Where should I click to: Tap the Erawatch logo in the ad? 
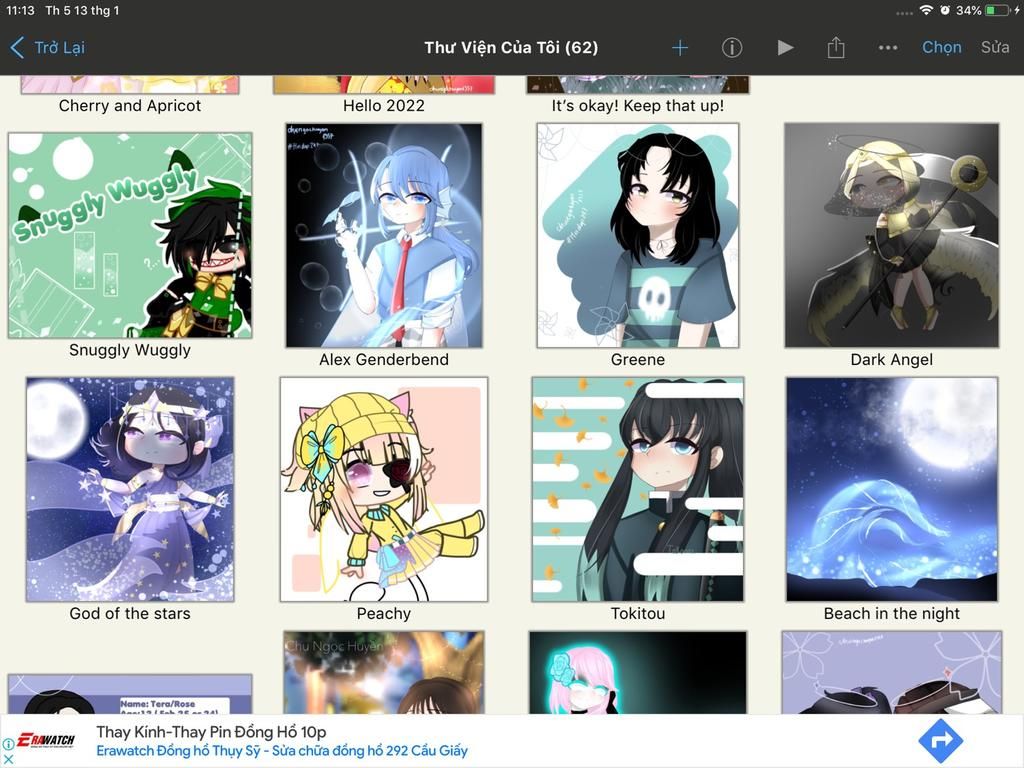[x=46, y=741]
